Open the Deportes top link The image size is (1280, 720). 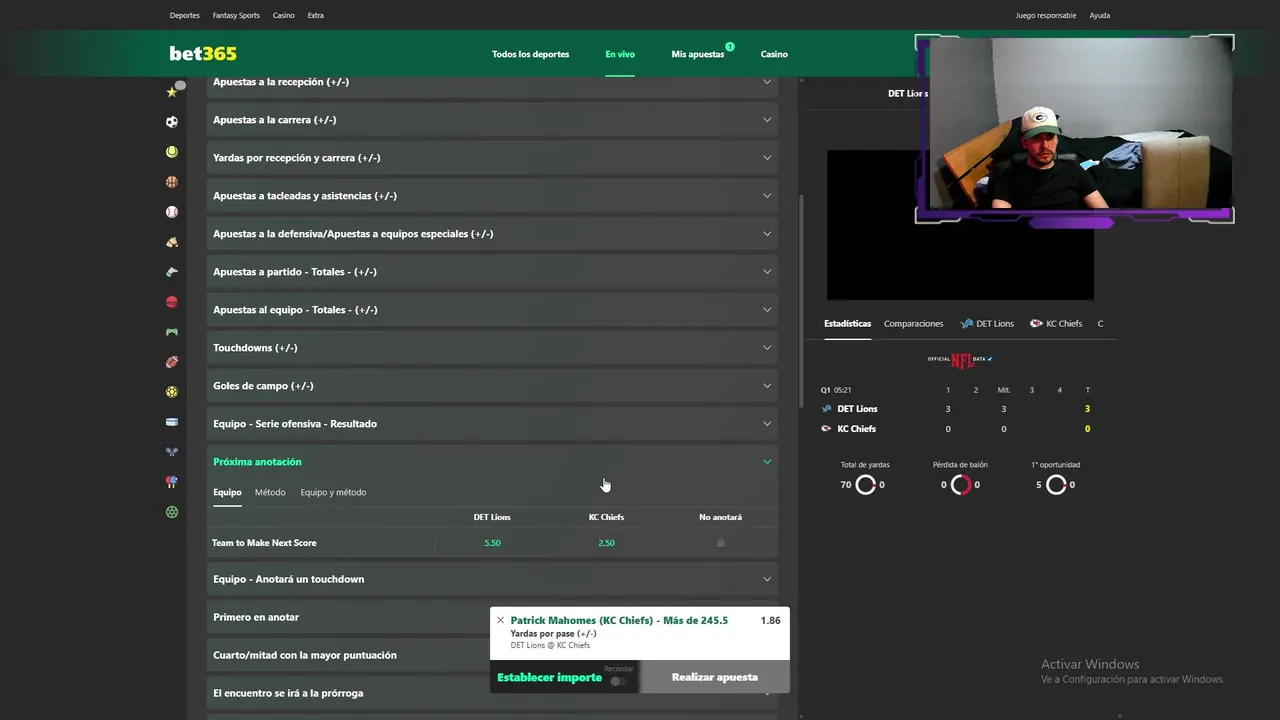click(x=184, y=16)
